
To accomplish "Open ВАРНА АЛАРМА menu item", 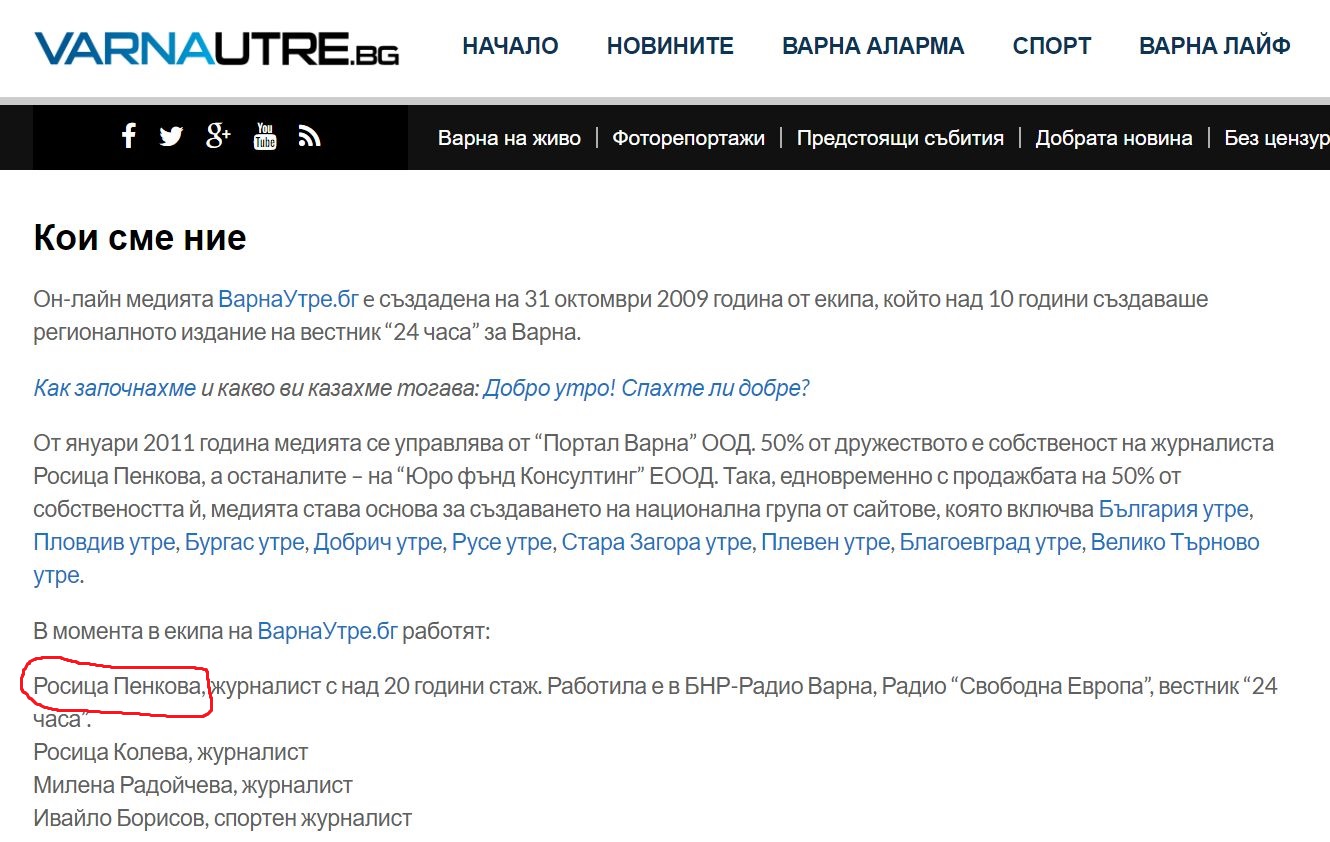I will tap(873, 46).
